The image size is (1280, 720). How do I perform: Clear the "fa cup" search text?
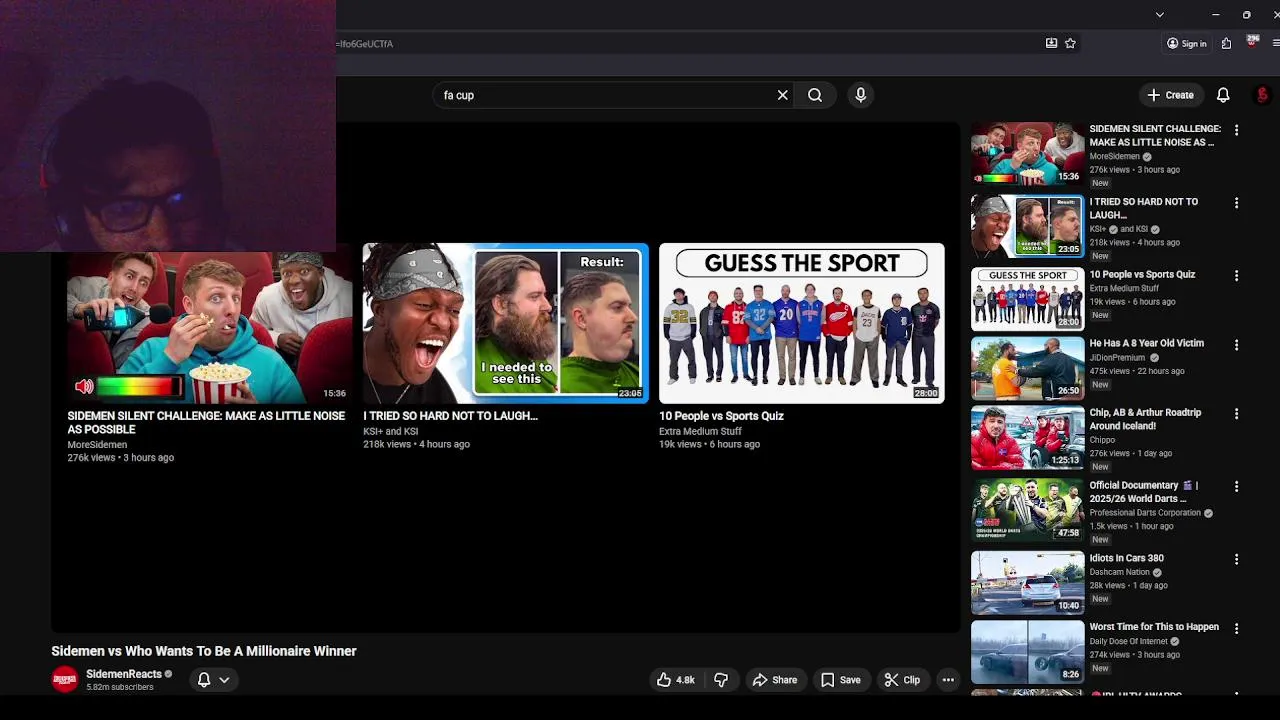pyautogui.click(x=782, y=95)
